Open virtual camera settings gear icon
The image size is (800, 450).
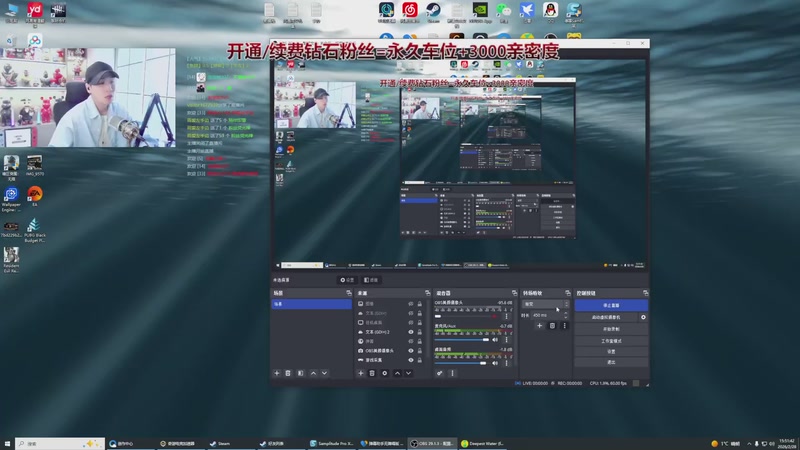pos(643,317)
